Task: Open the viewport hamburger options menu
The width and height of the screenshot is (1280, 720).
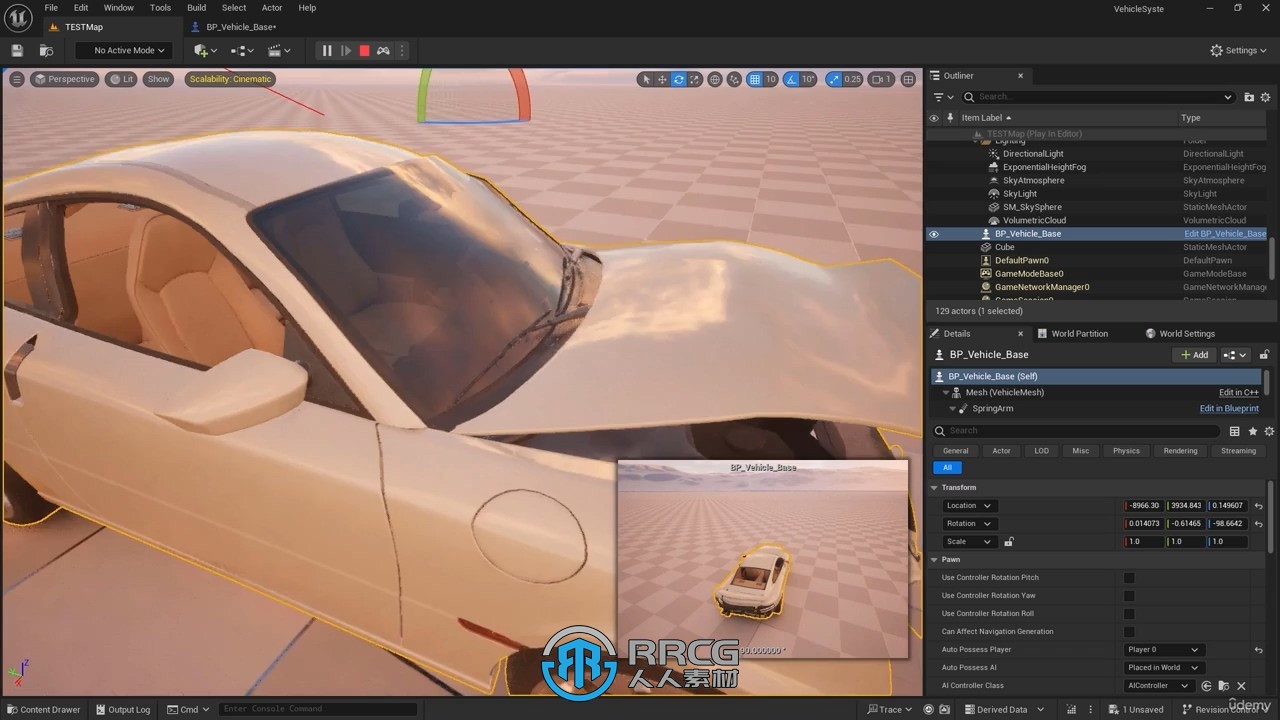Action: (x=16, y=79)
